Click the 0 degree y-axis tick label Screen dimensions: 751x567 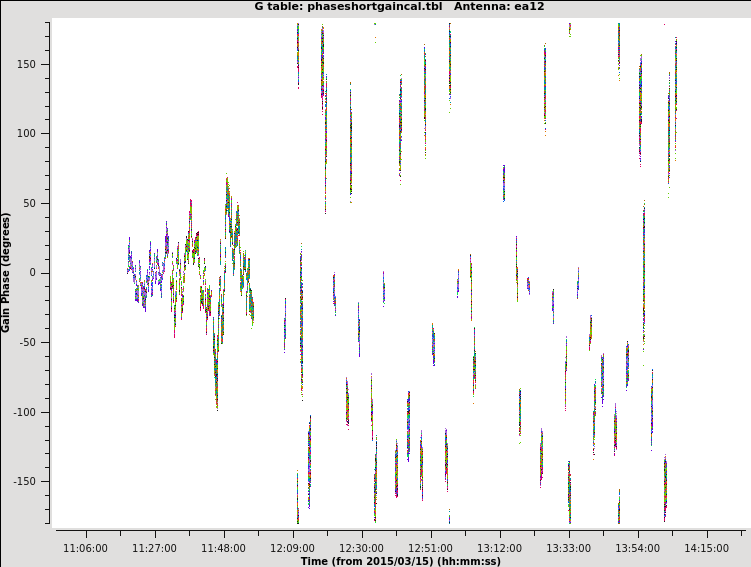pyautogui.click(x=42, y=273)
